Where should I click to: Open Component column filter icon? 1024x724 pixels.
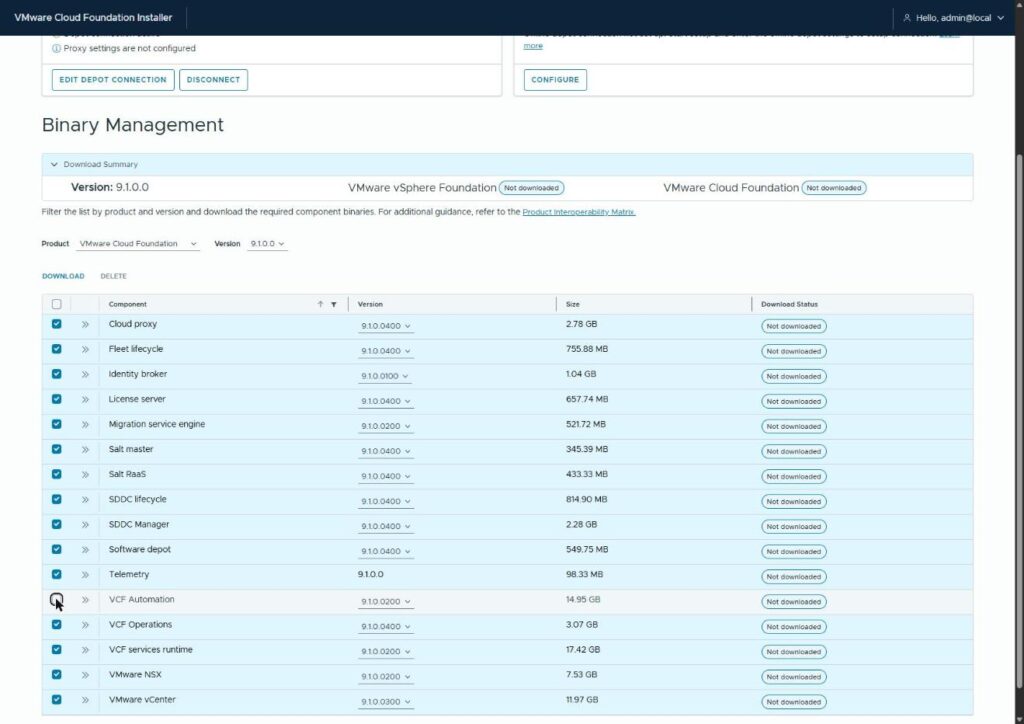pyautogui.click(x=334, y=304)
